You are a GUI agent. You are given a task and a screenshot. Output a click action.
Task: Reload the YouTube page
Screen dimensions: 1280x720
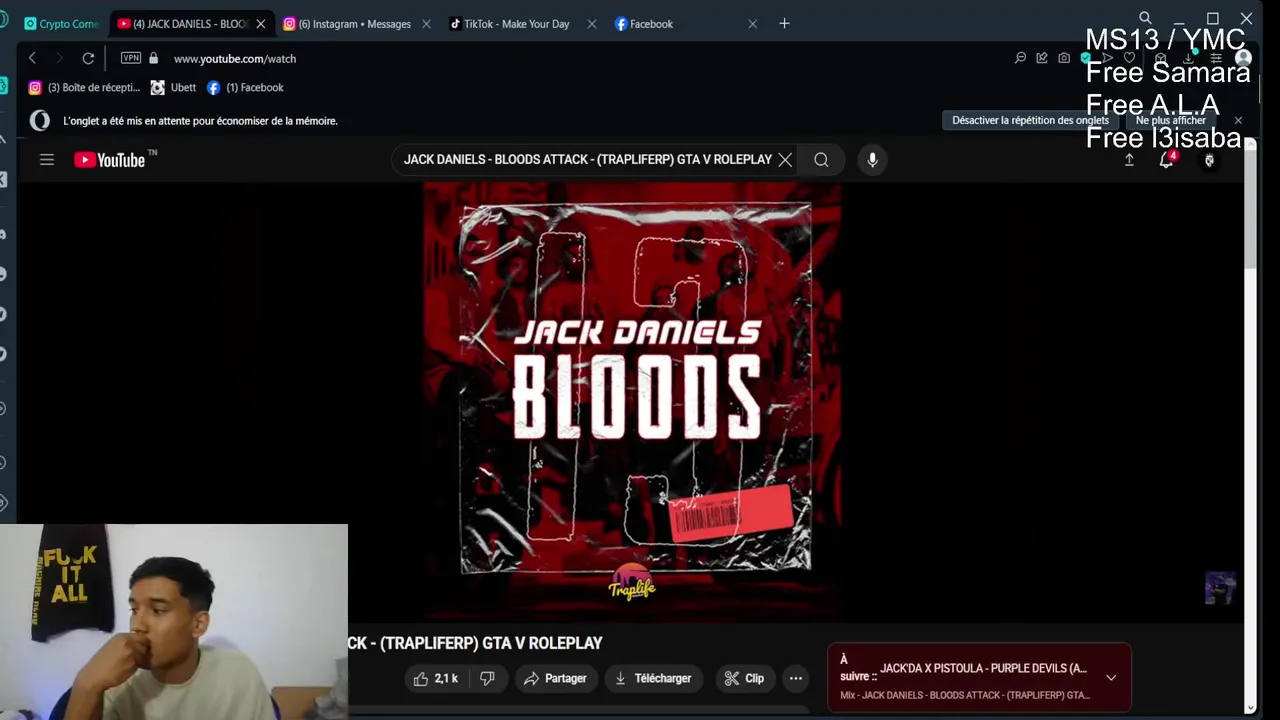pyautogui.click(x=88, y=58)
